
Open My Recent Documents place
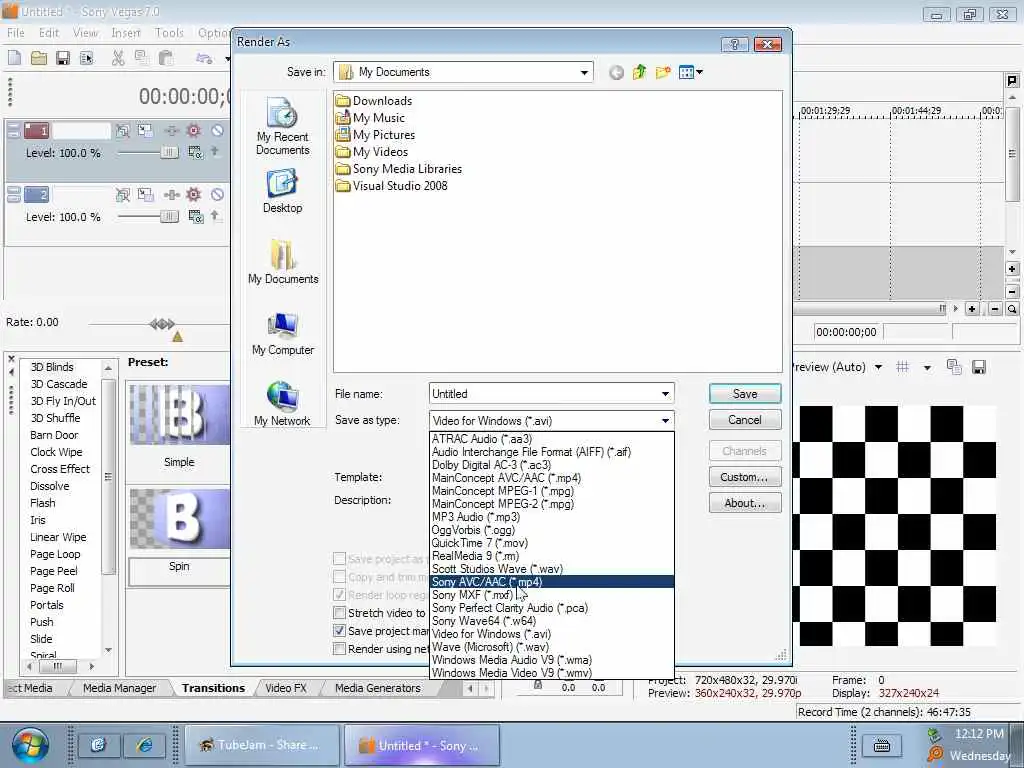click(x=282, y=125)
